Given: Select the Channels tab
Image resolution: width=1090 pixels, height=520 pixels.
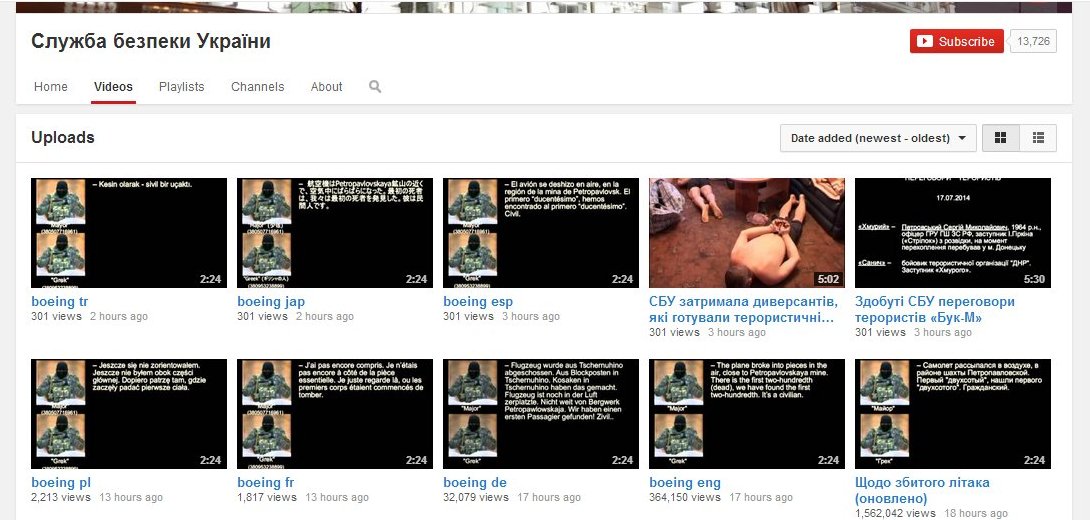Looking at the screenshot, I should 257,87.
